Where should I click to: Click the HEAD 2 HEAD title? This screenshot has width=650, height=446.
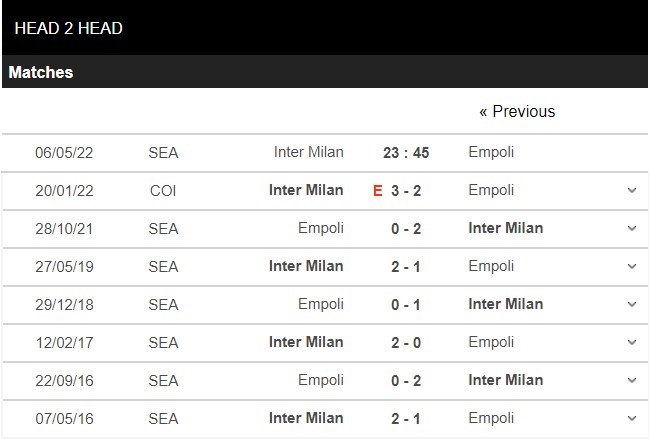(69, 28)
